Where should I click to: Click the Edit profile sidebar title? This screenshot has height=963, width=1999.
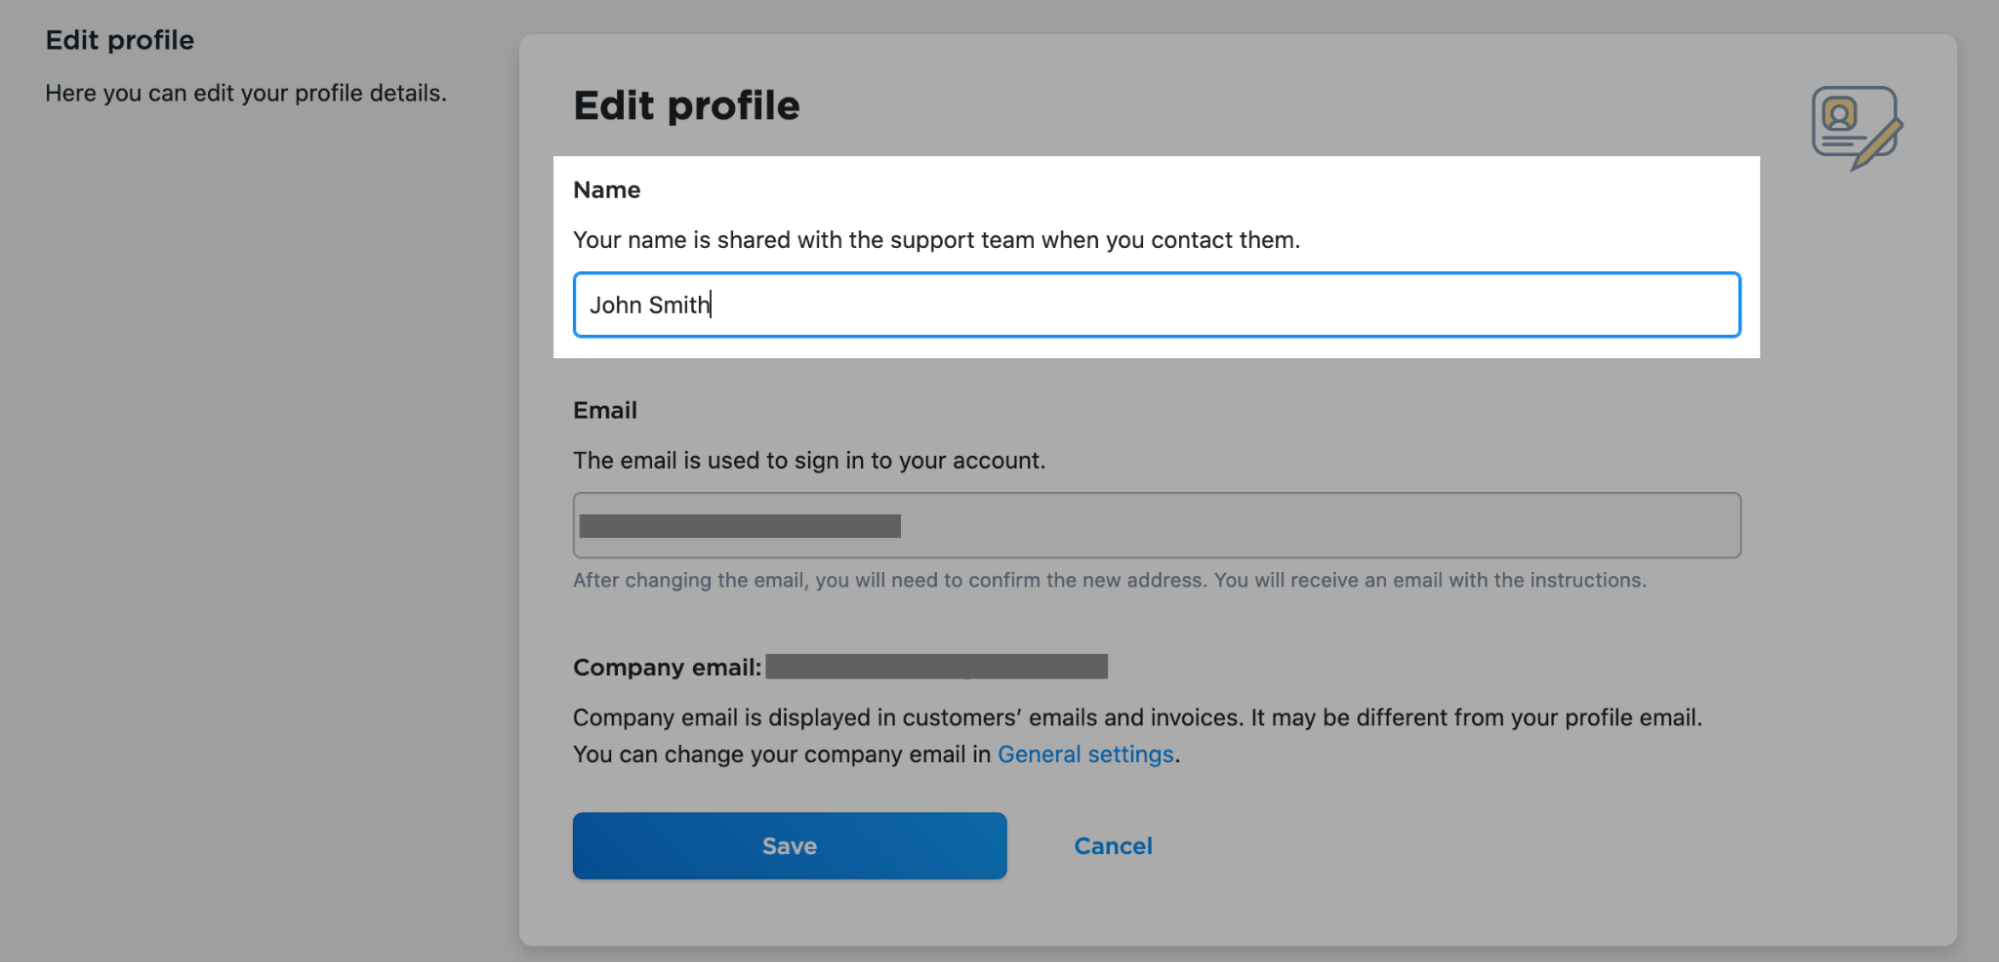[120, 40]
